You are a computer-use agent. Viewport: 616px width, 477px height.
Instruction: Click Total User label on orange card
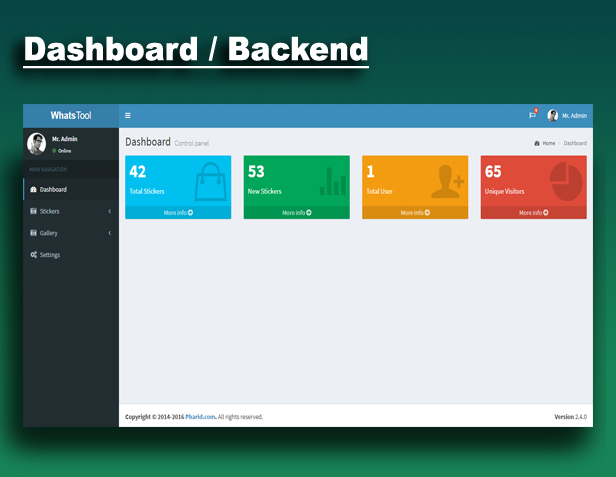point(380,191)
